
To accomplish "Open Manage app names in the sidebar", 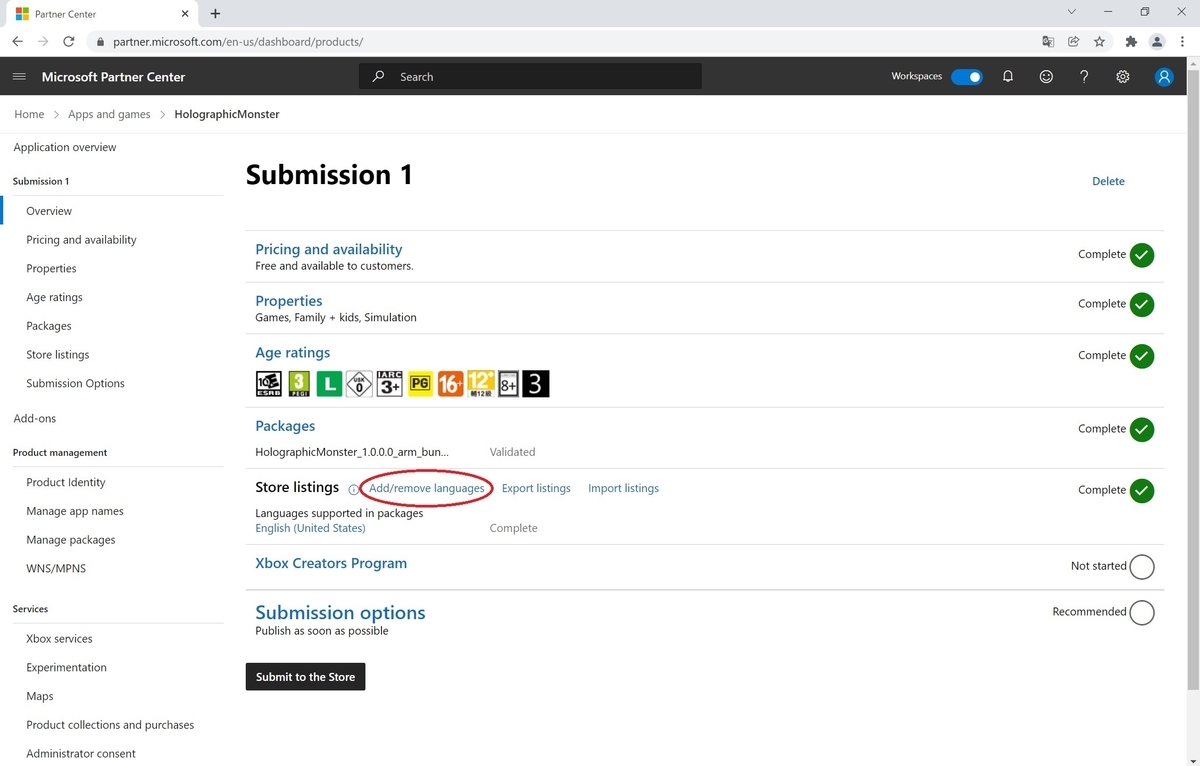I will 75,512.
